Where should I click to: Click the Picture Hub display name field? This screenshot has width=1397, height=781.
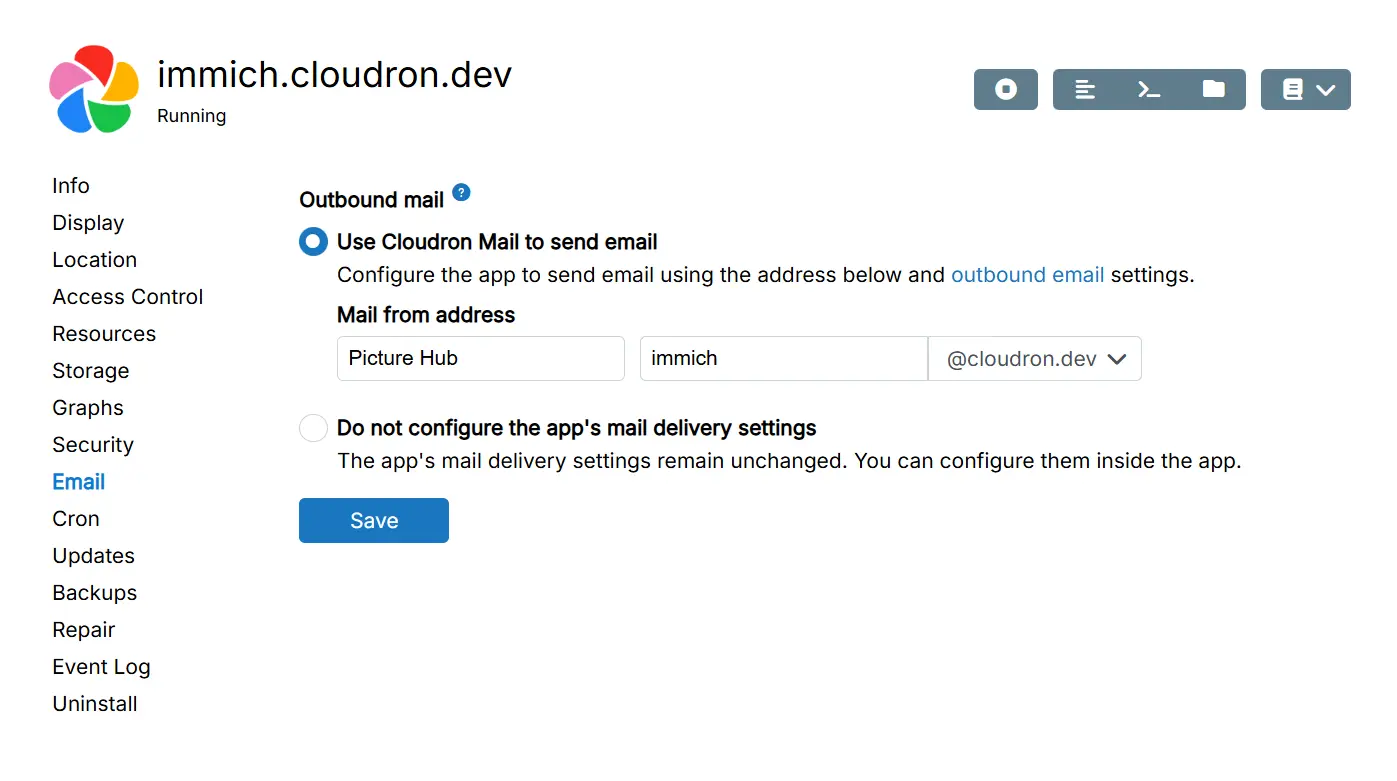click(x=480, y=359)
